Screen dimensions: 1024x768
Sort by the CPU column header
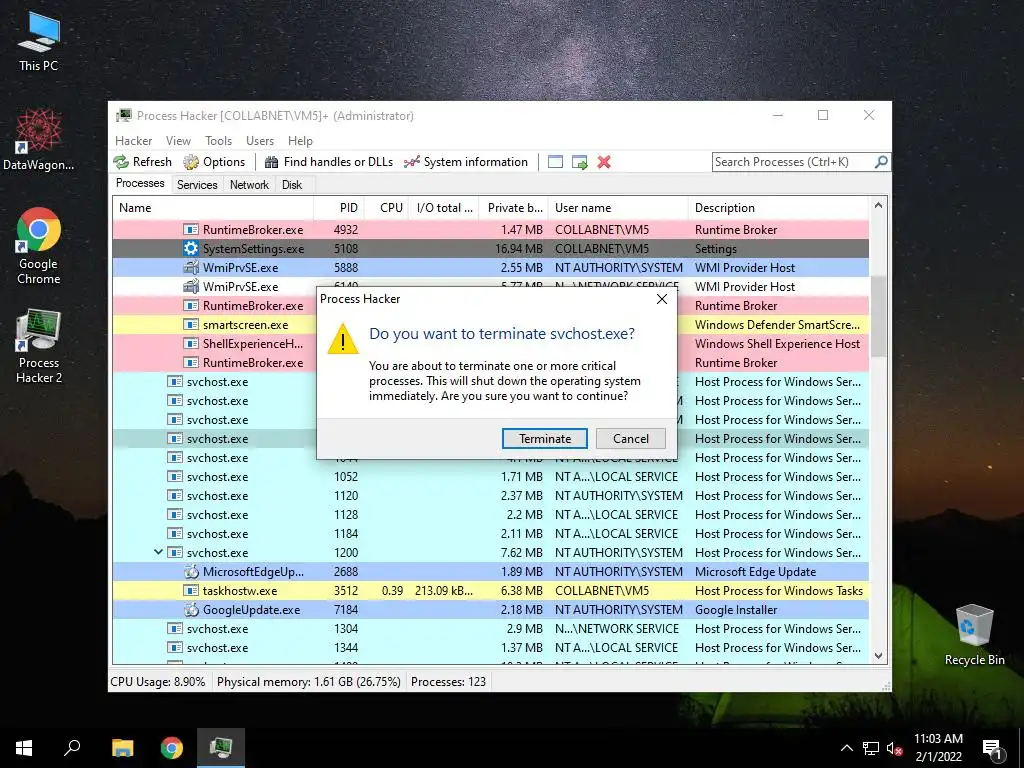tap(386, 208)
